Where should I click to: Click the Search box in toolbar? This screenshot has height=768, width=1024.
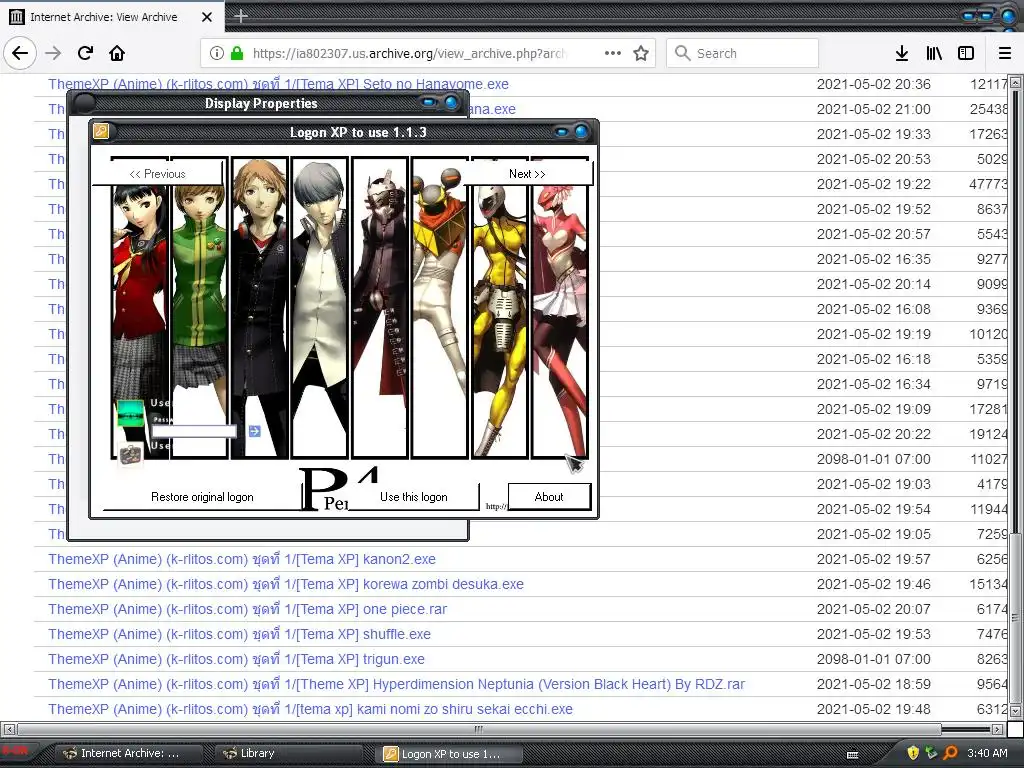(x=743, y=53)
